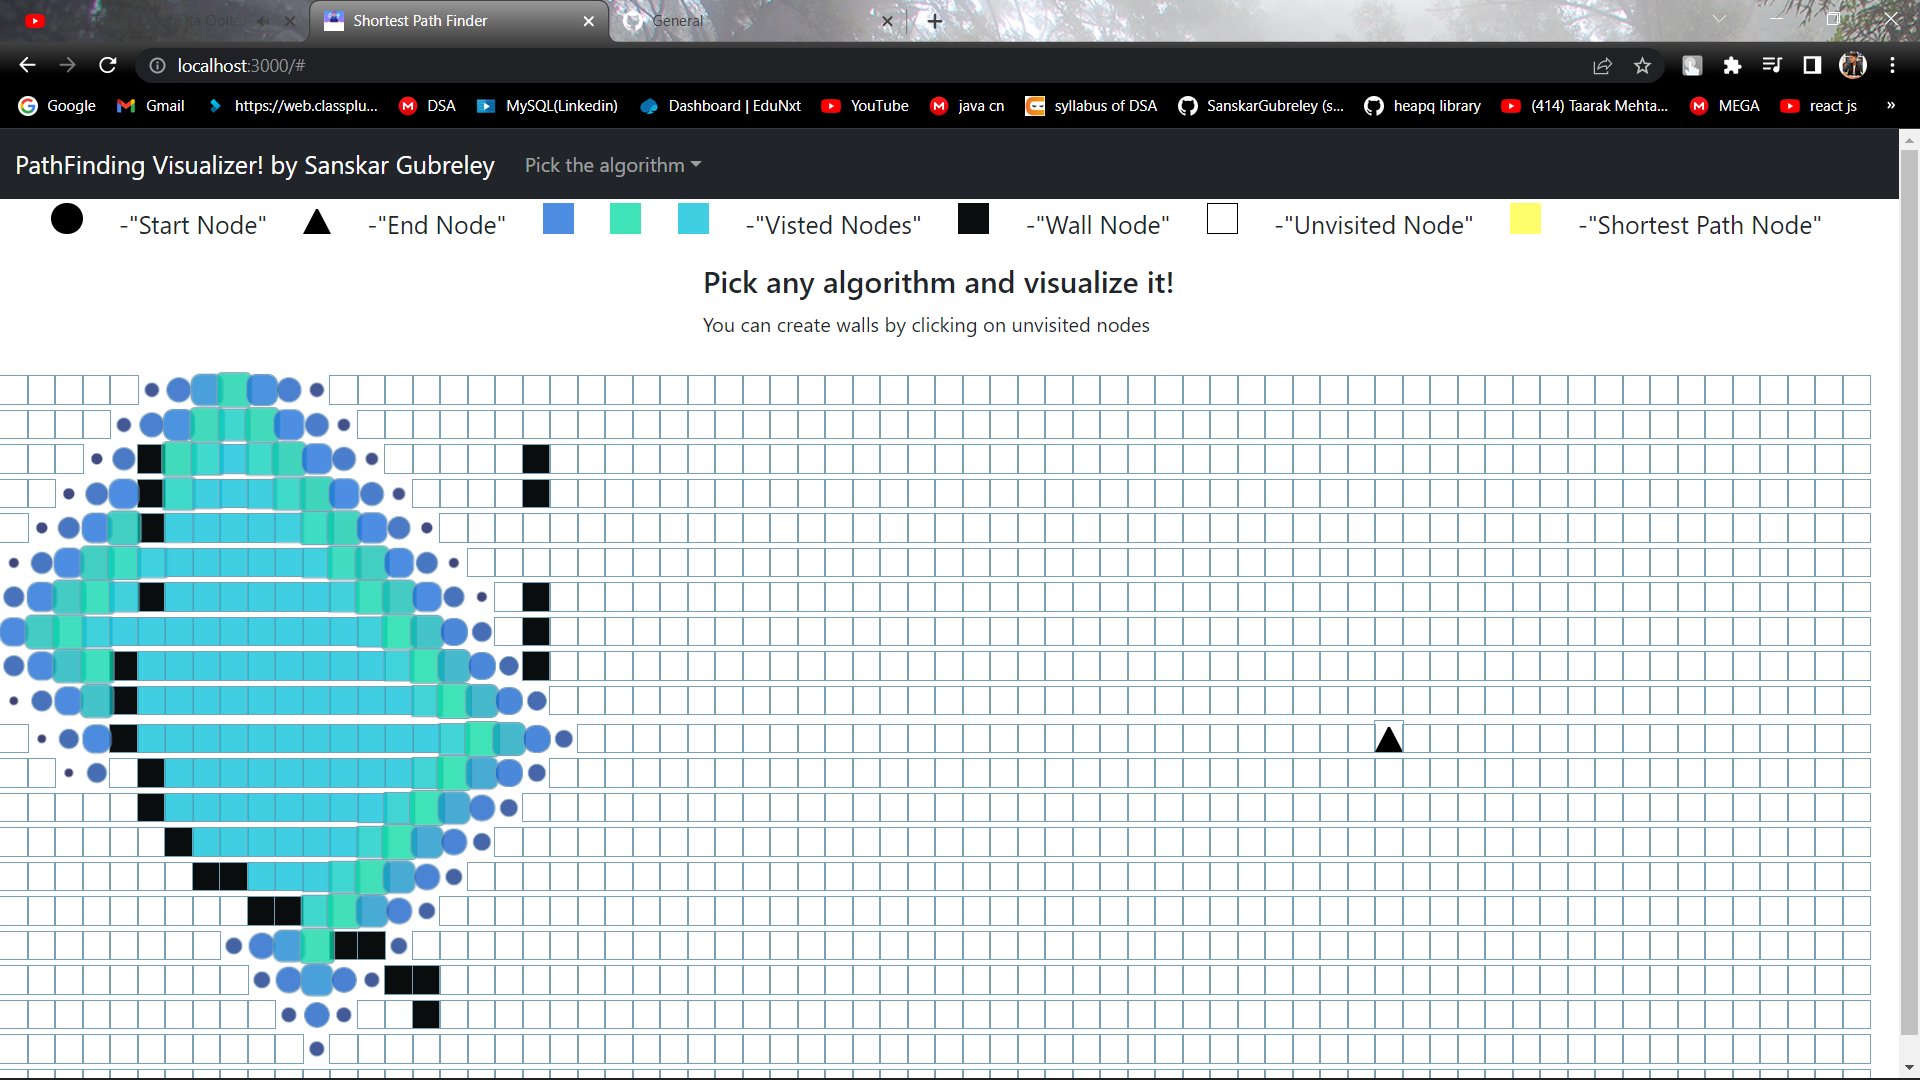This screenshot has width=1920, height=1080.
Task: Click the share page icon in address bar
Action: (1602, 65)
